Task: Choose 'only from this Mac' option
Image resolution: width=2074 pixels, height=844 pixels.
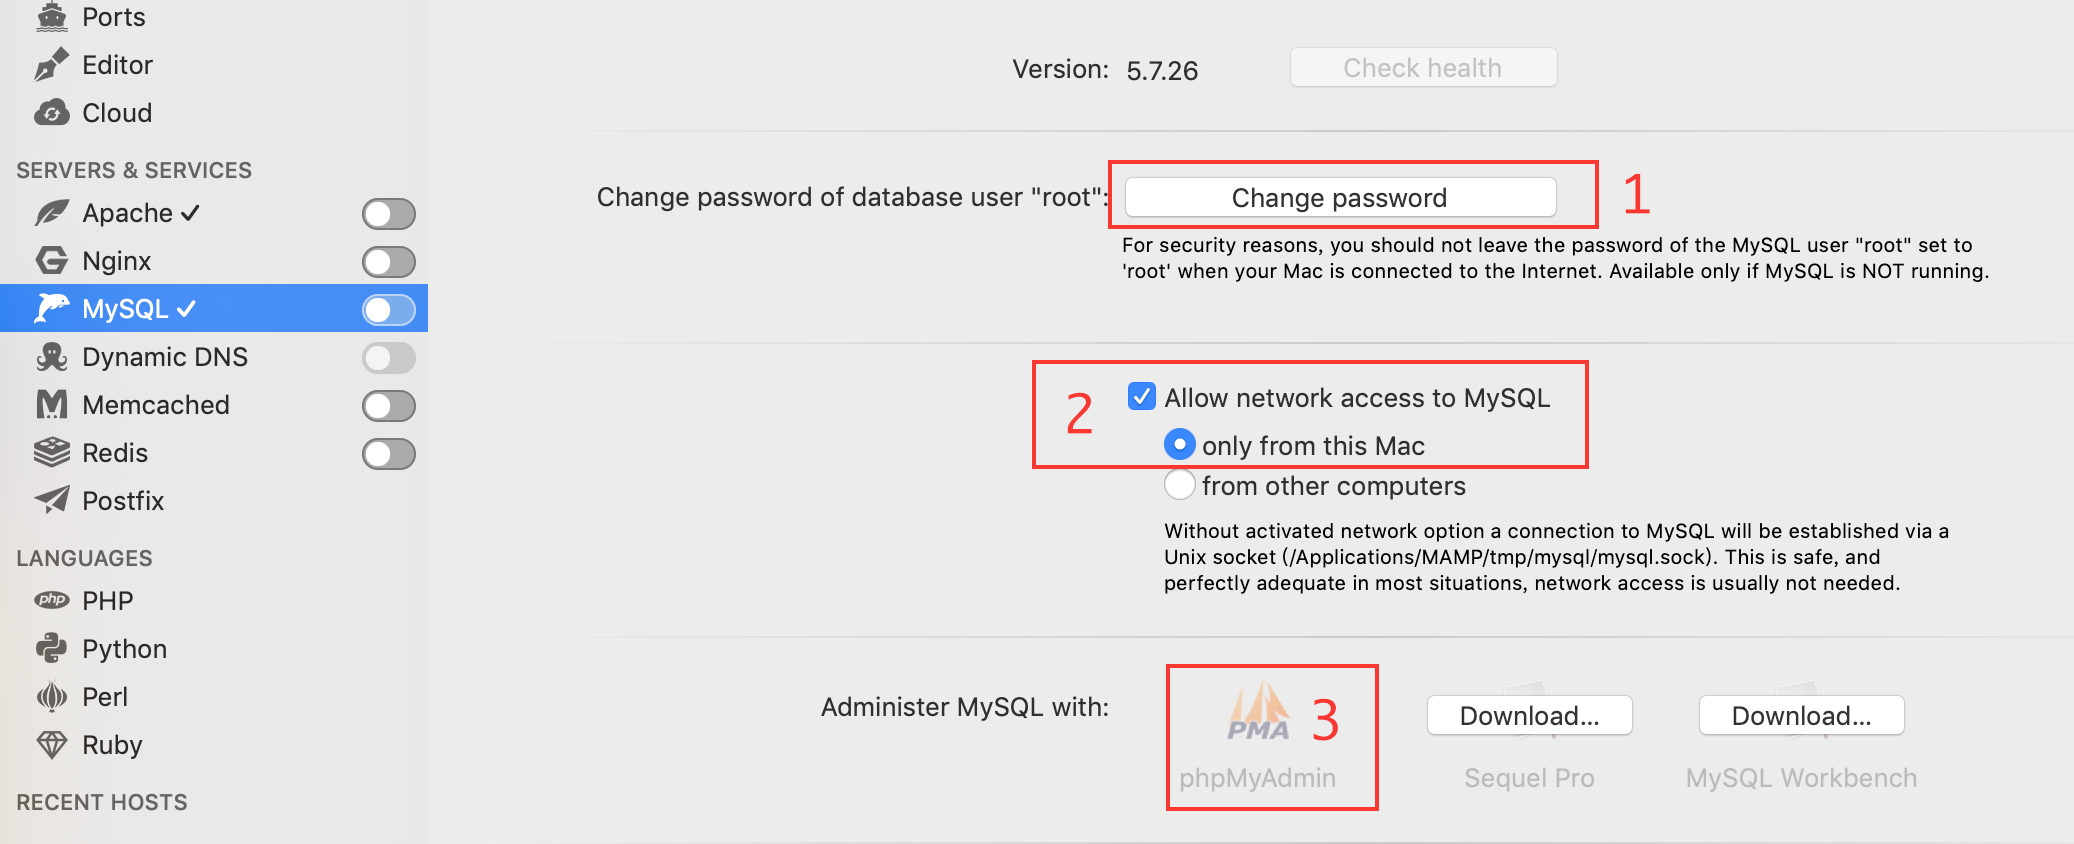Action: [x=1180, y=444]
